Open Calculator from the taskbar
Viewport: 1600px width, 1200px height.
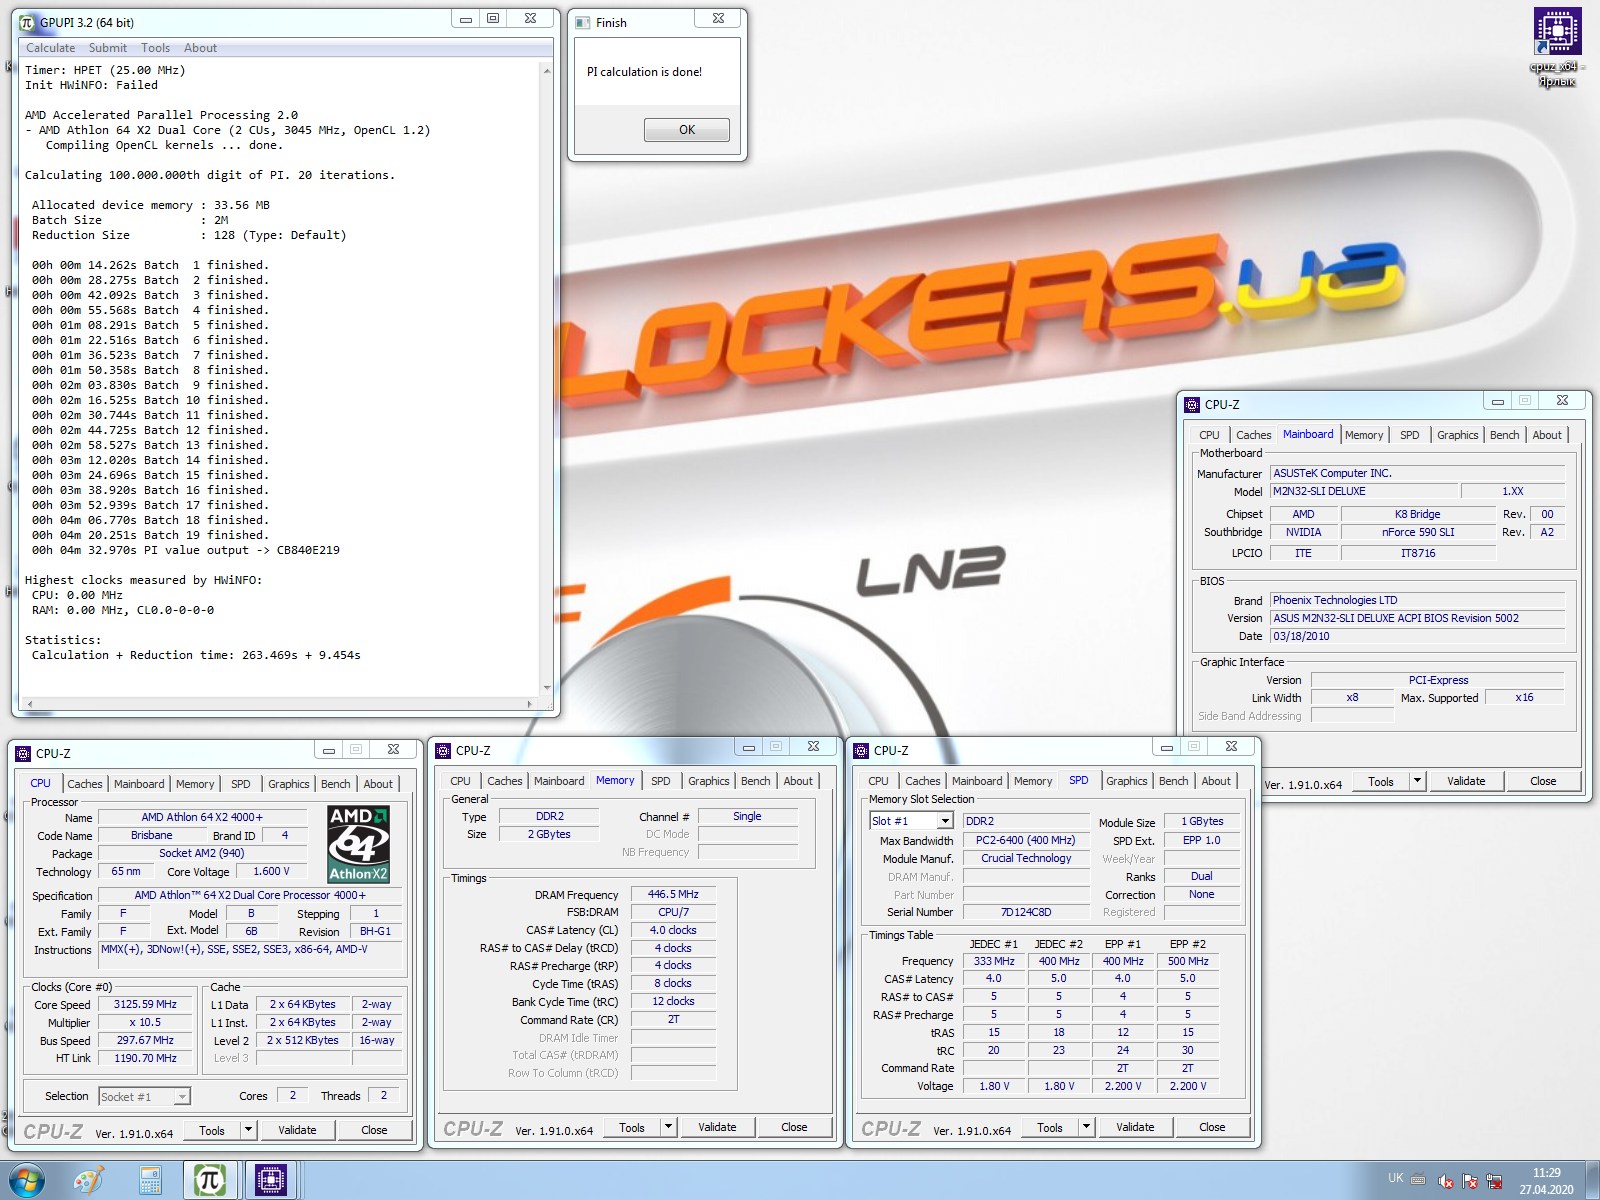[151, 1181]
